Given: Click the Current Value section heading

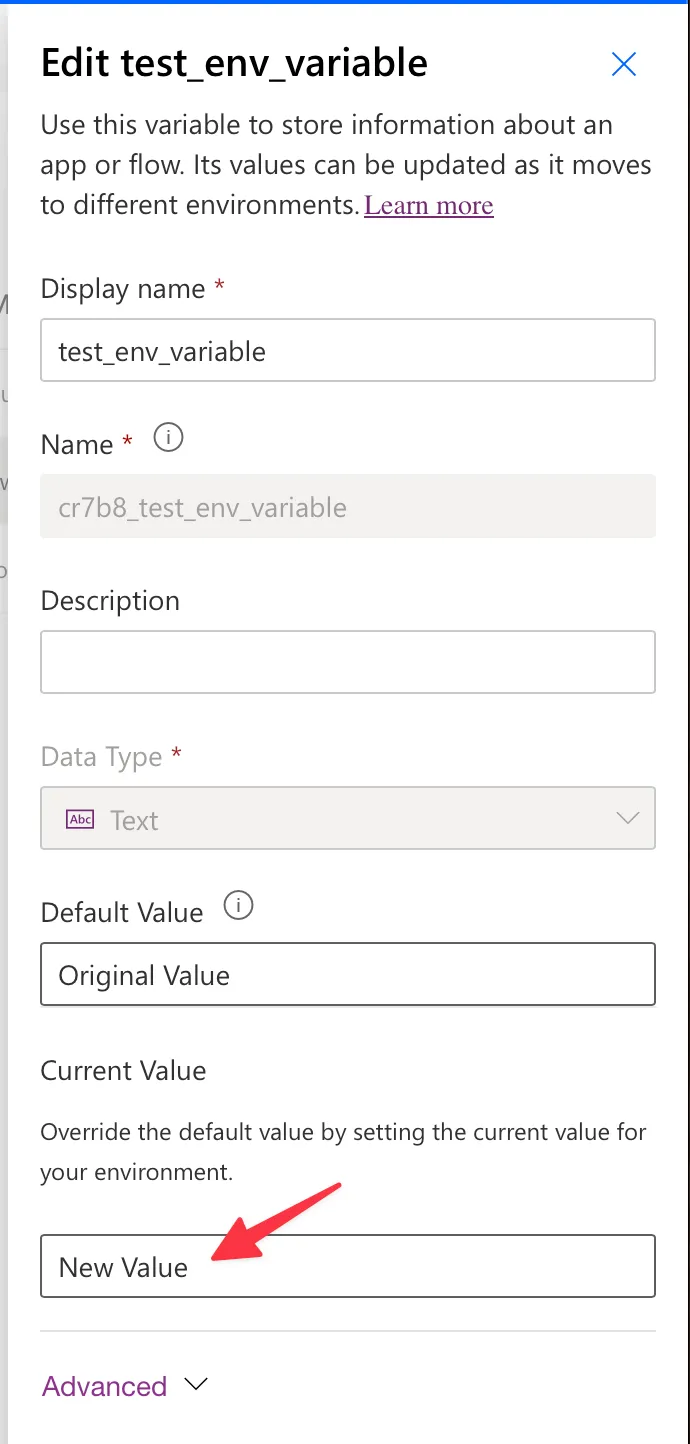Looking at the screenshot, I should pyautogui.click(x=123, y=1071).
